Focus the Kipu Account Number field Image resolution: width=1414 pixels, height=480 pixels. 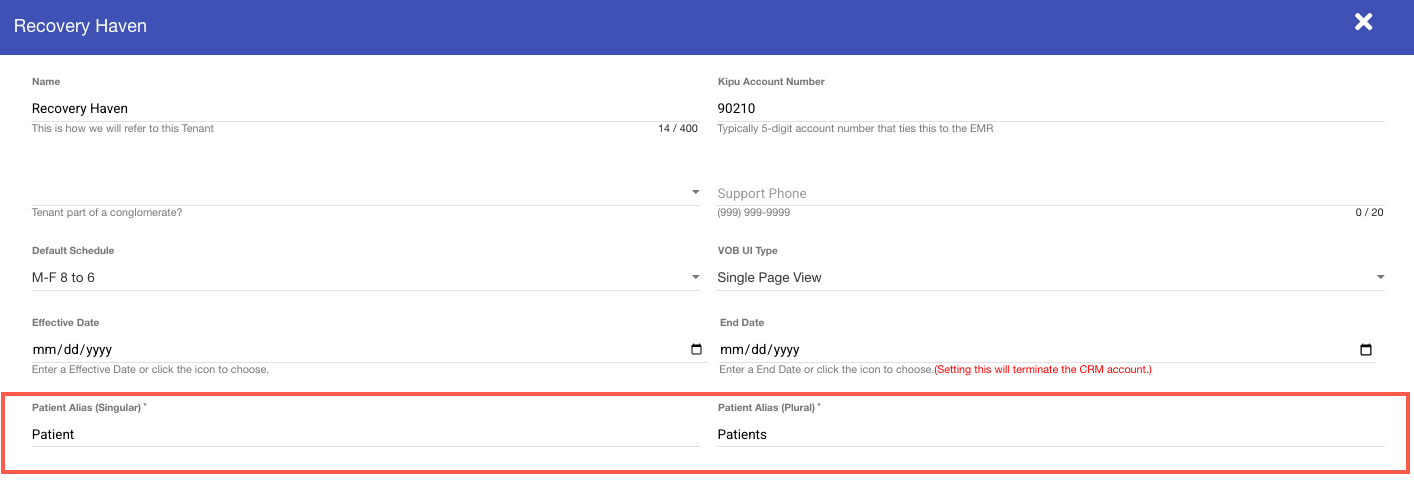[1050, 108]
